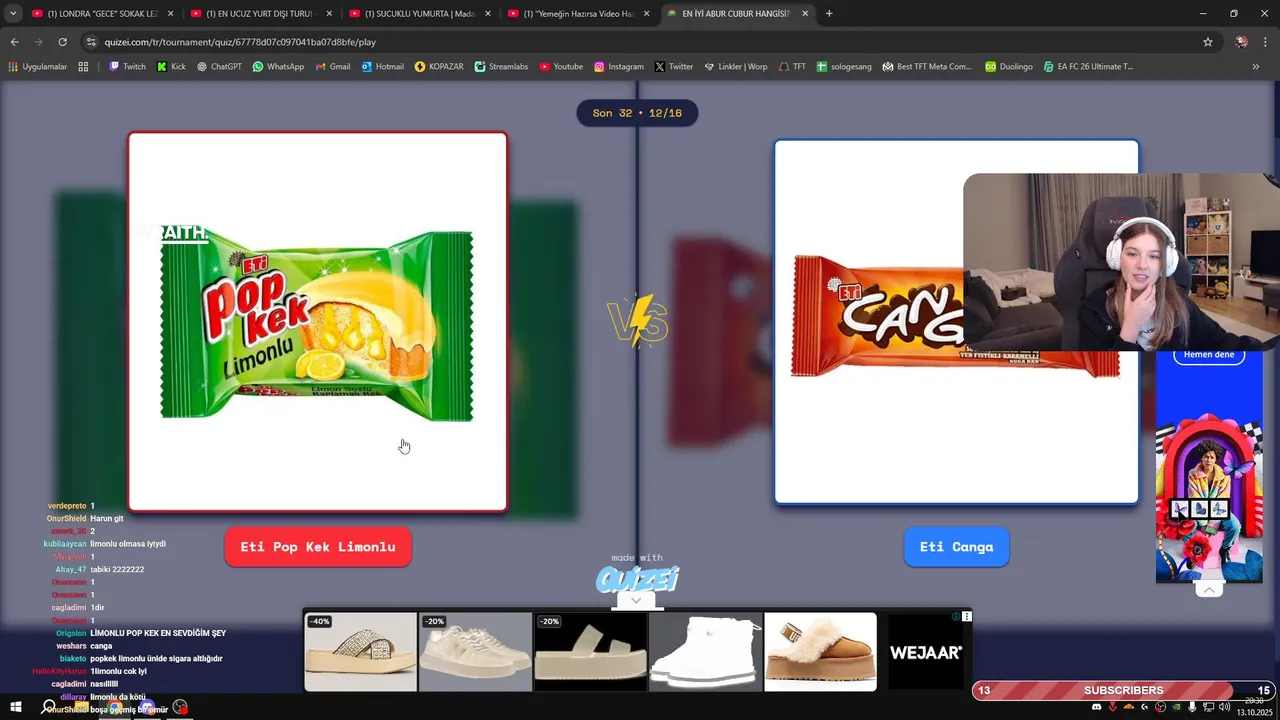Close the EN İYİ ABUR CUBUR tab
1280x720 pixels.
pos(805,14)
